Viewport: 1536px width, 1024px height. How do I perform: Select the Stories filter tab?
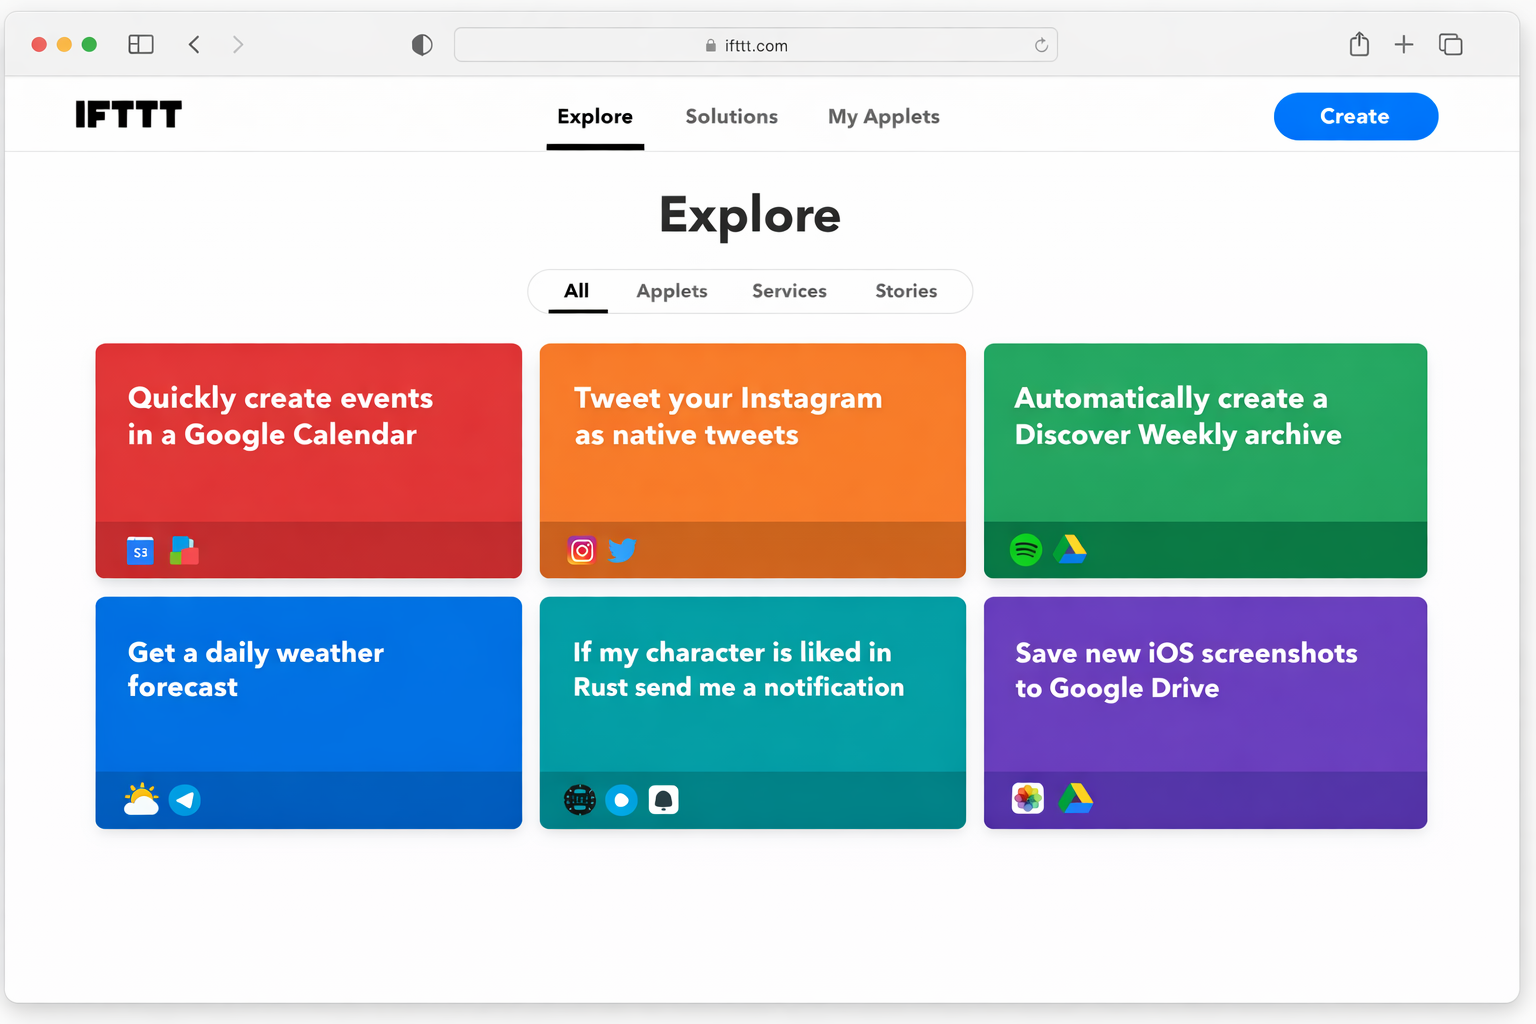(x=906, y=291)
